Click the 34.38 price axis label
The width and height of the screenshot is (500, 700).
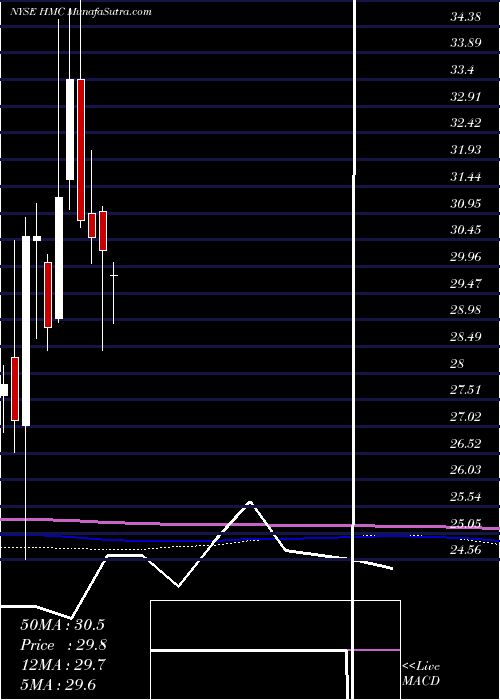click(x=466, y=17)
